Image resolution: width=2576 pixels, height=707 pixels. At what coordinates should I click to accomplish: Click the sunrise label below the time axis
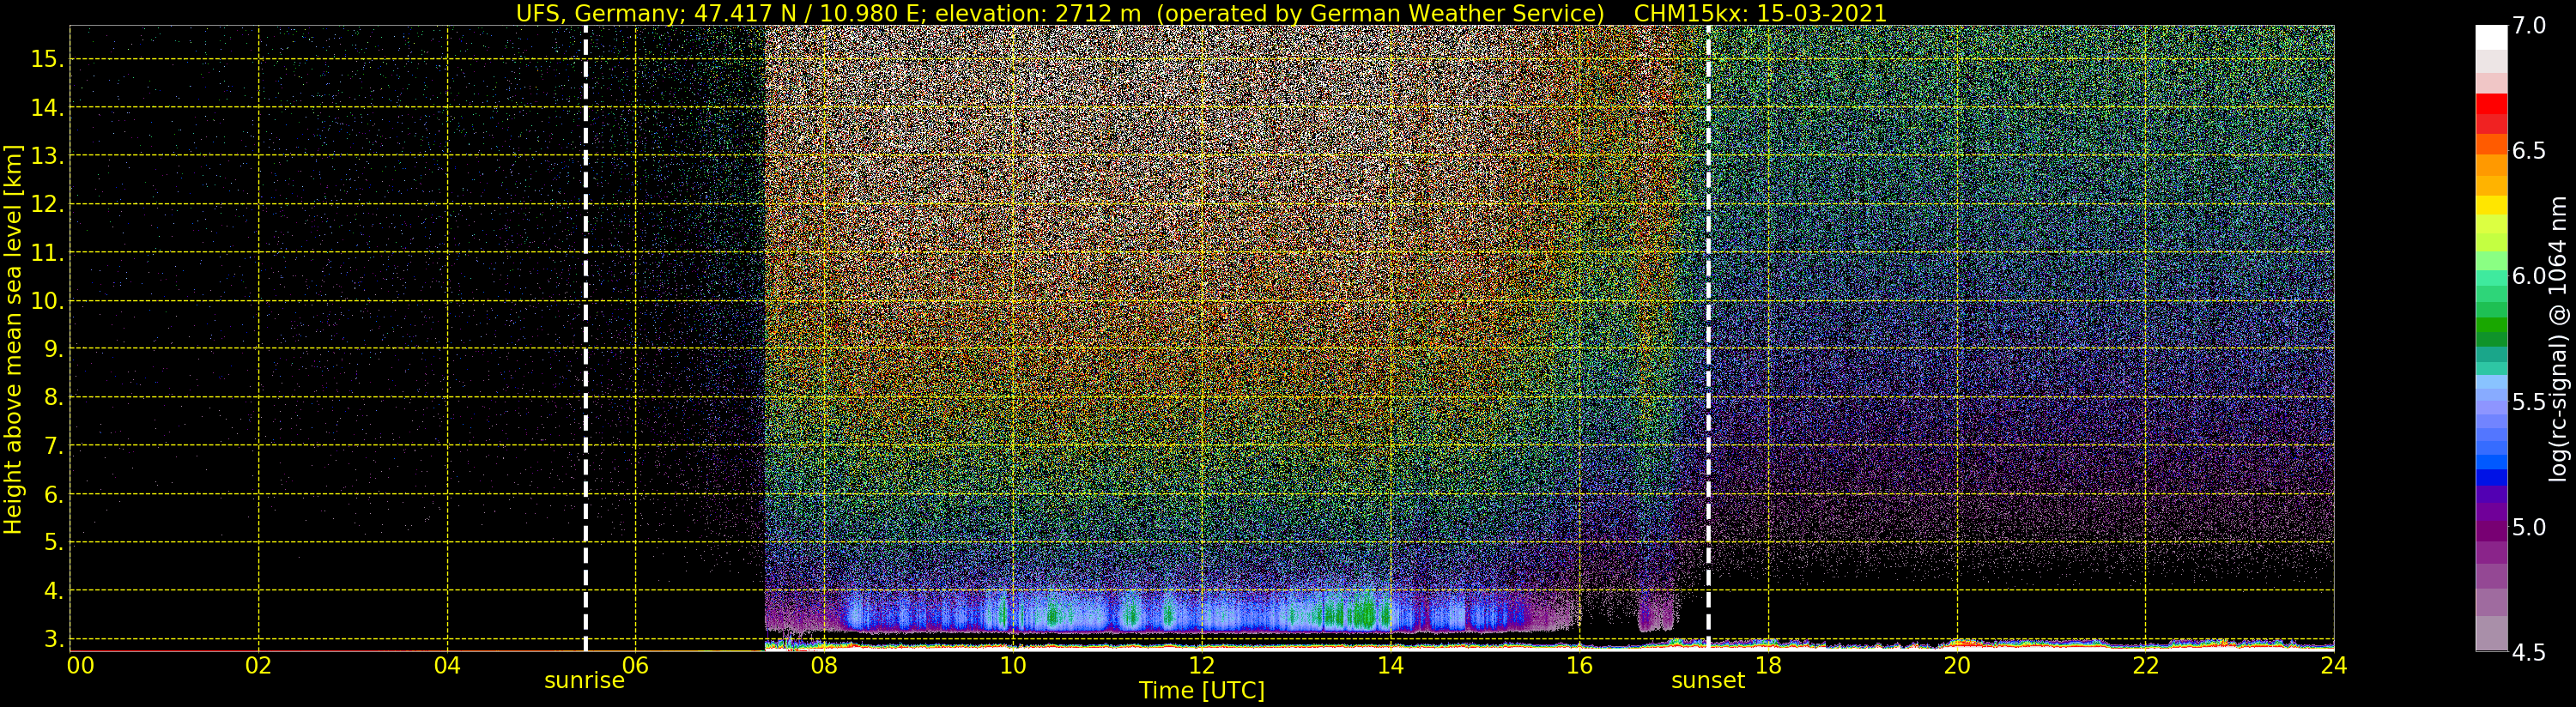tap(584, 681)
